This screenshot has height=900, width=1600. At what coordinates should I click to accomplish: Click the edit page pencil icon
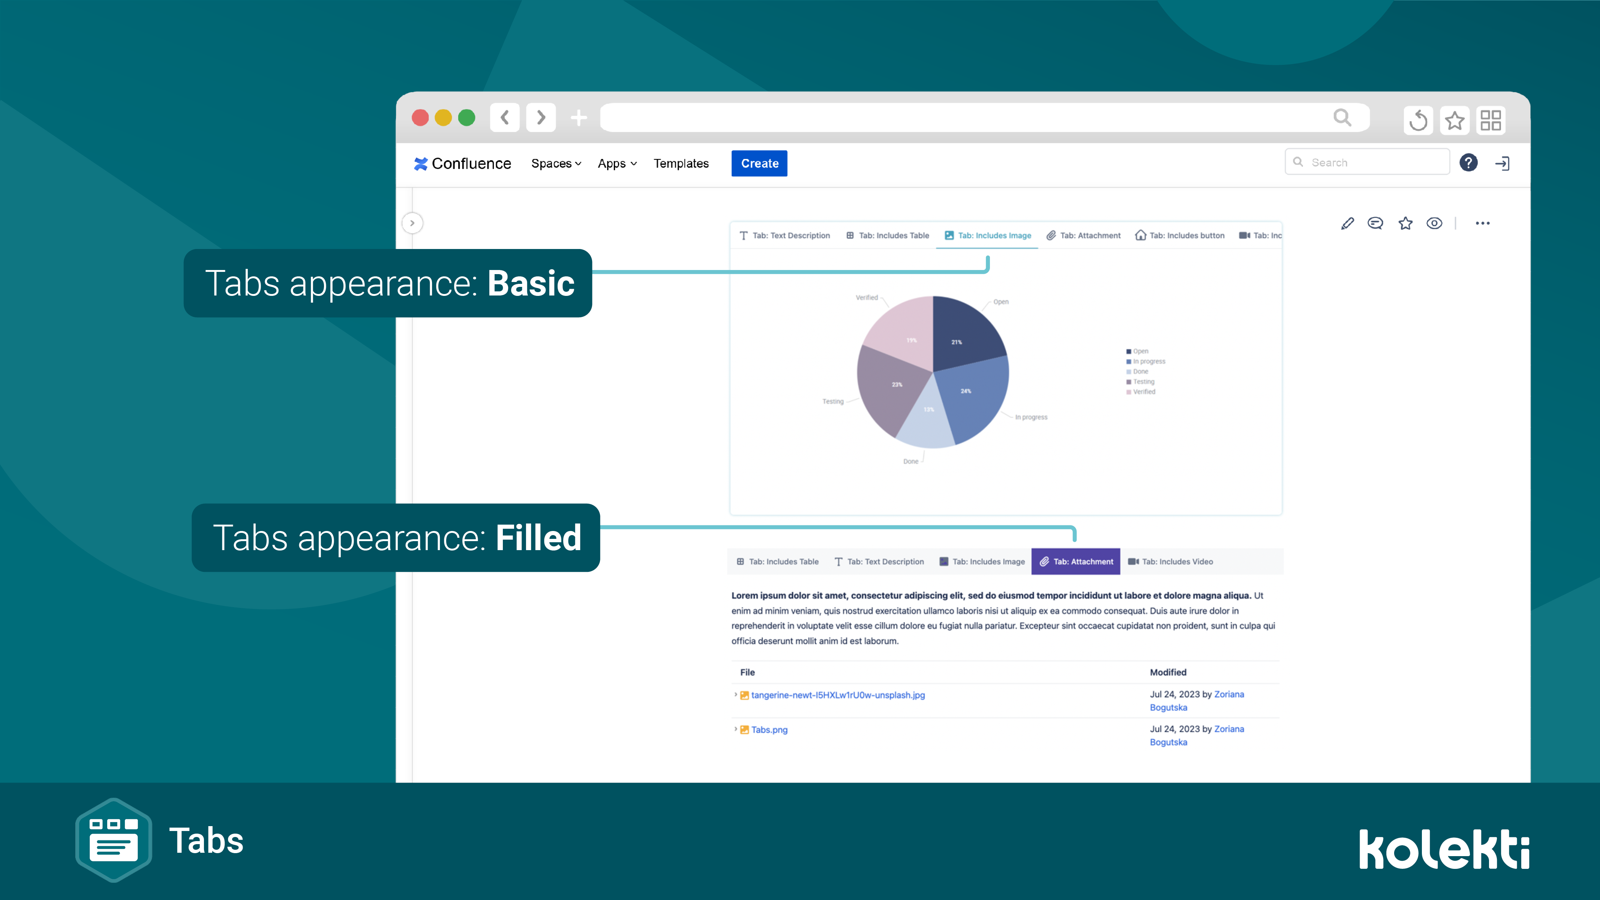click(x=1347, y=224)
